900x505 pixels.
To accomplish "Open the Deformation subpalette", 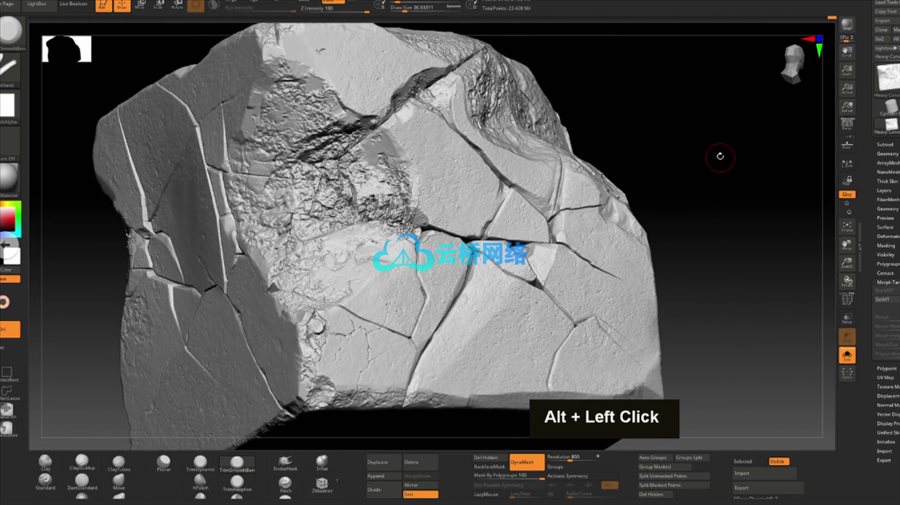I will tap(887, 236).
